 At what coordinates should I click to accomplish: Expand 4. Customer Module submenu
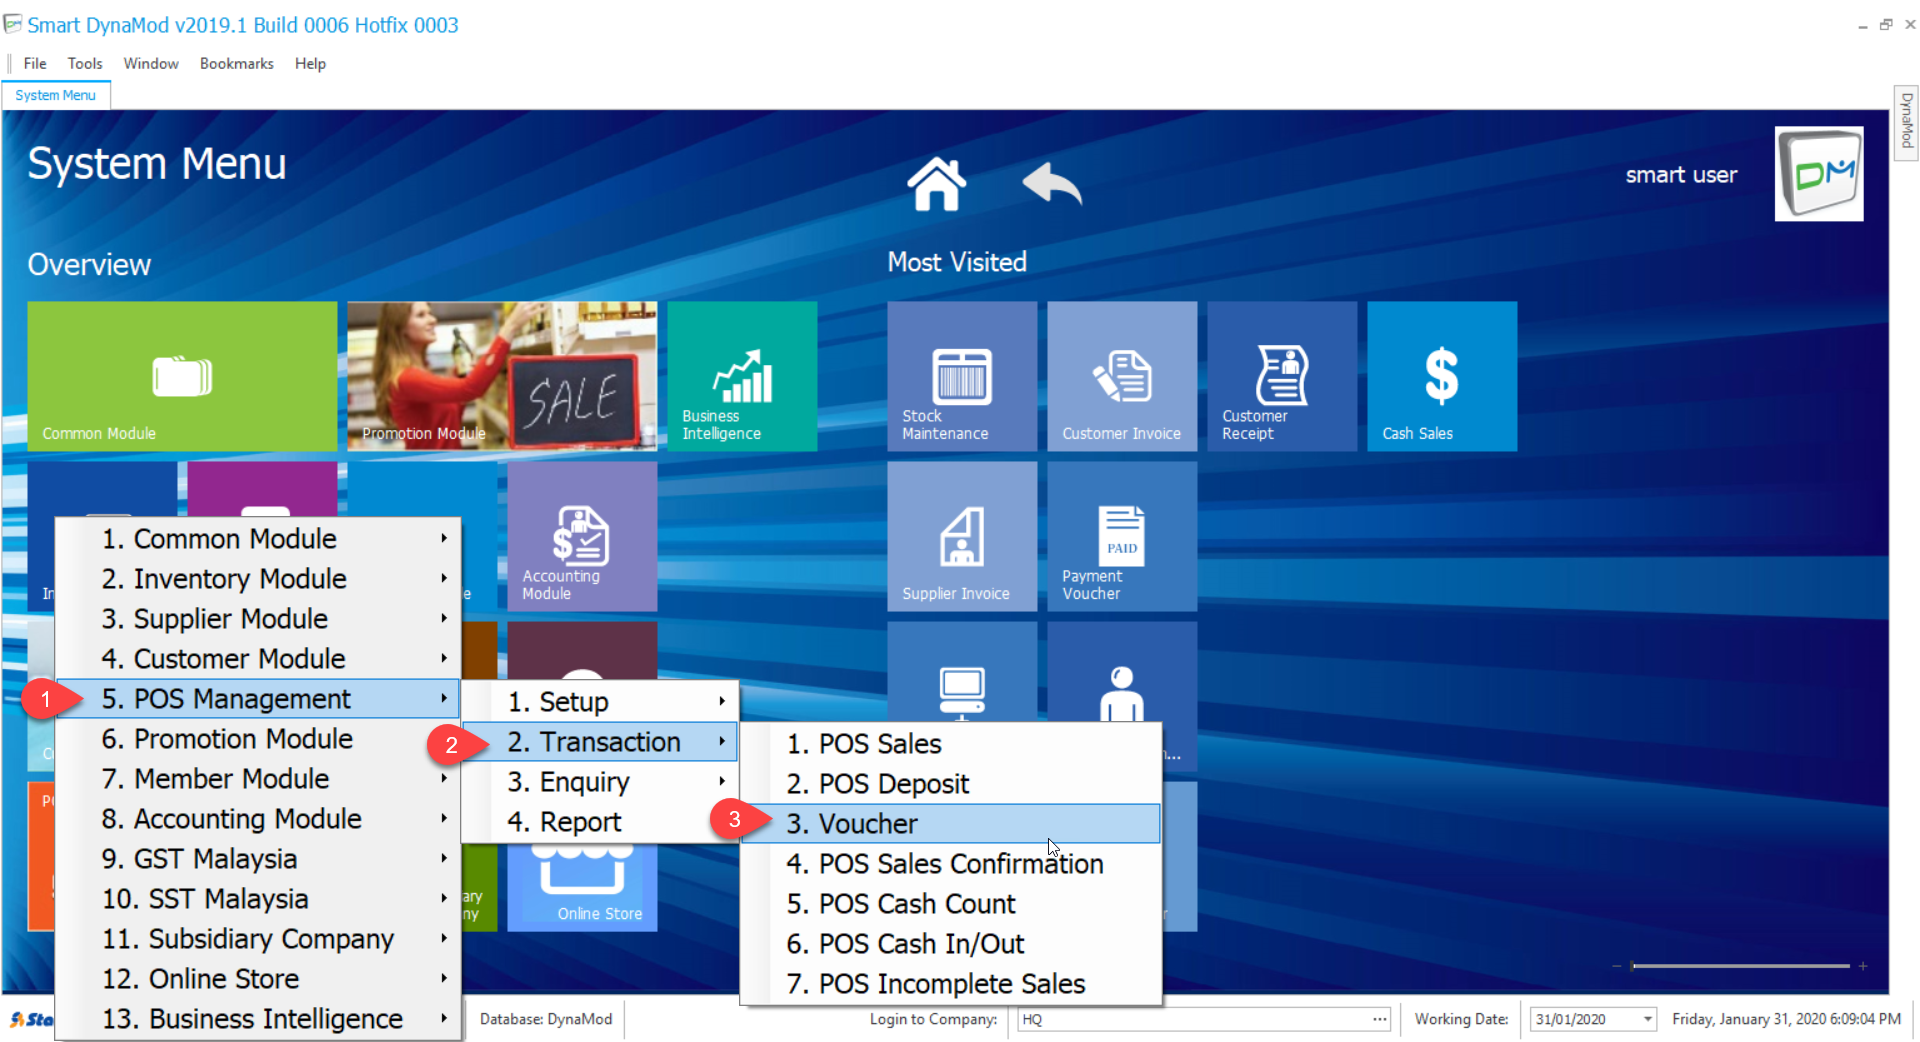click(258, 658)
